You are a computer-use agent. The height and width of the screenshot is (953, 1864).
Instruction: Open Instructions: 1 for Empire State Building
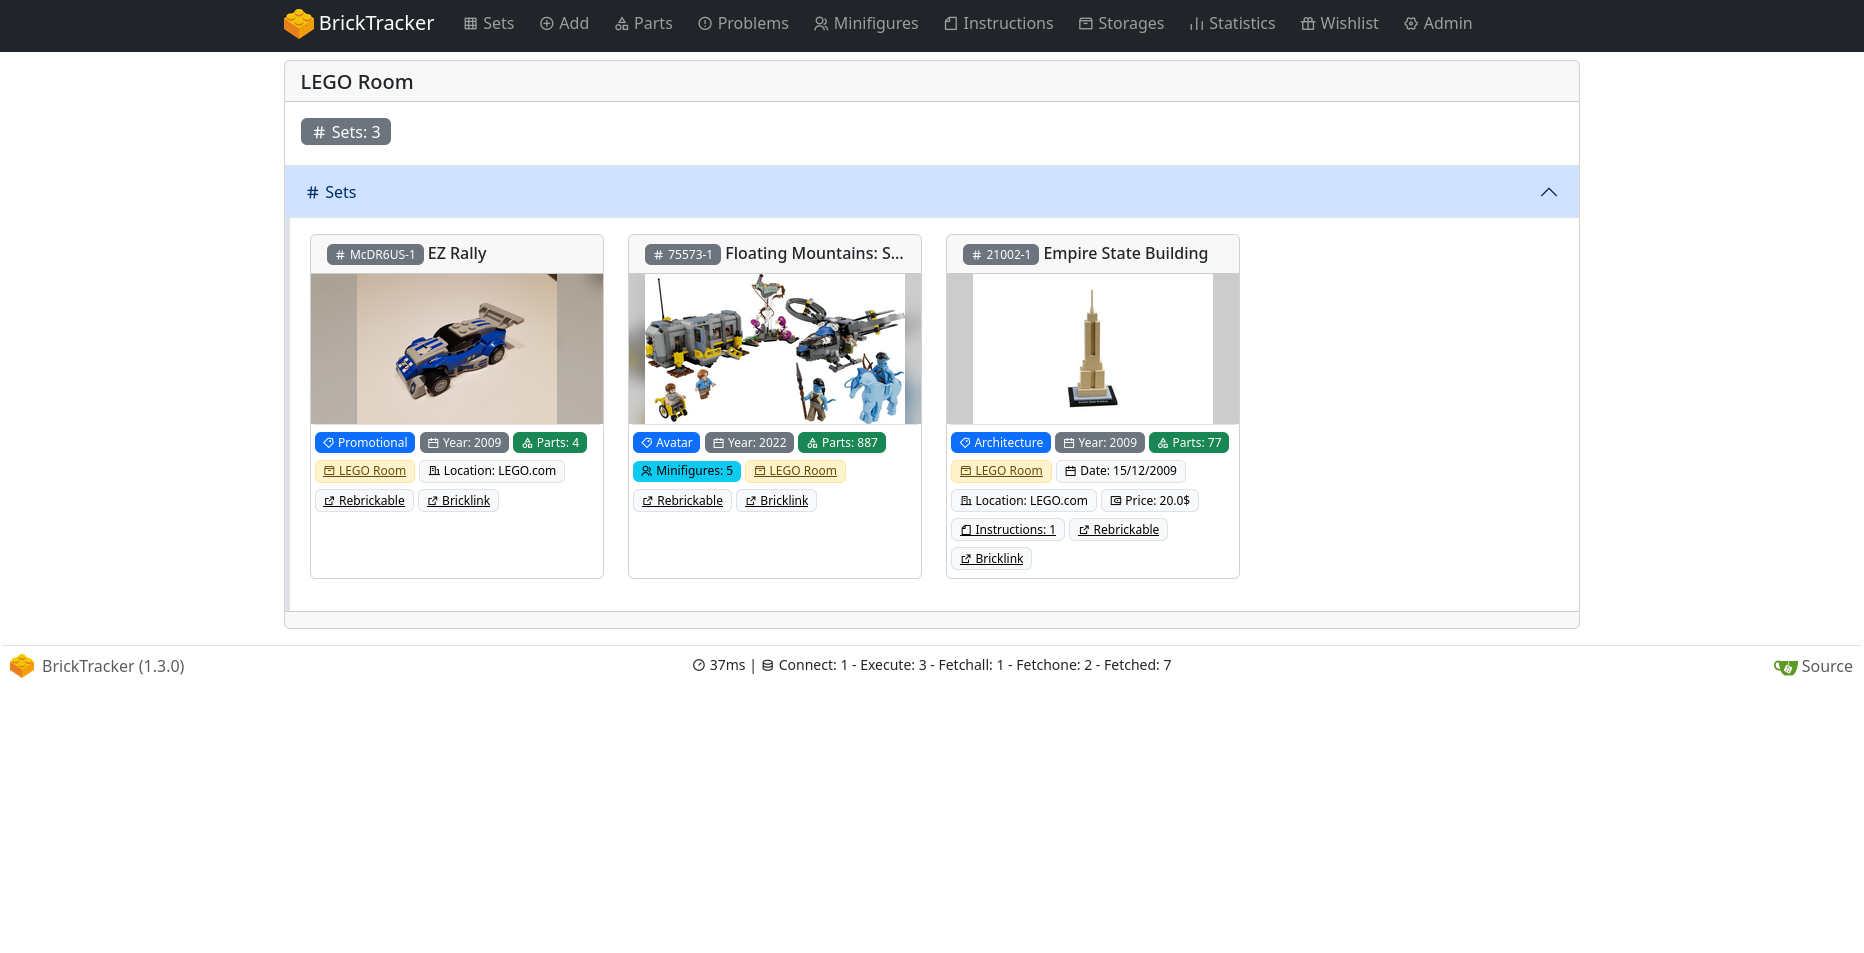pos(1007,530)
